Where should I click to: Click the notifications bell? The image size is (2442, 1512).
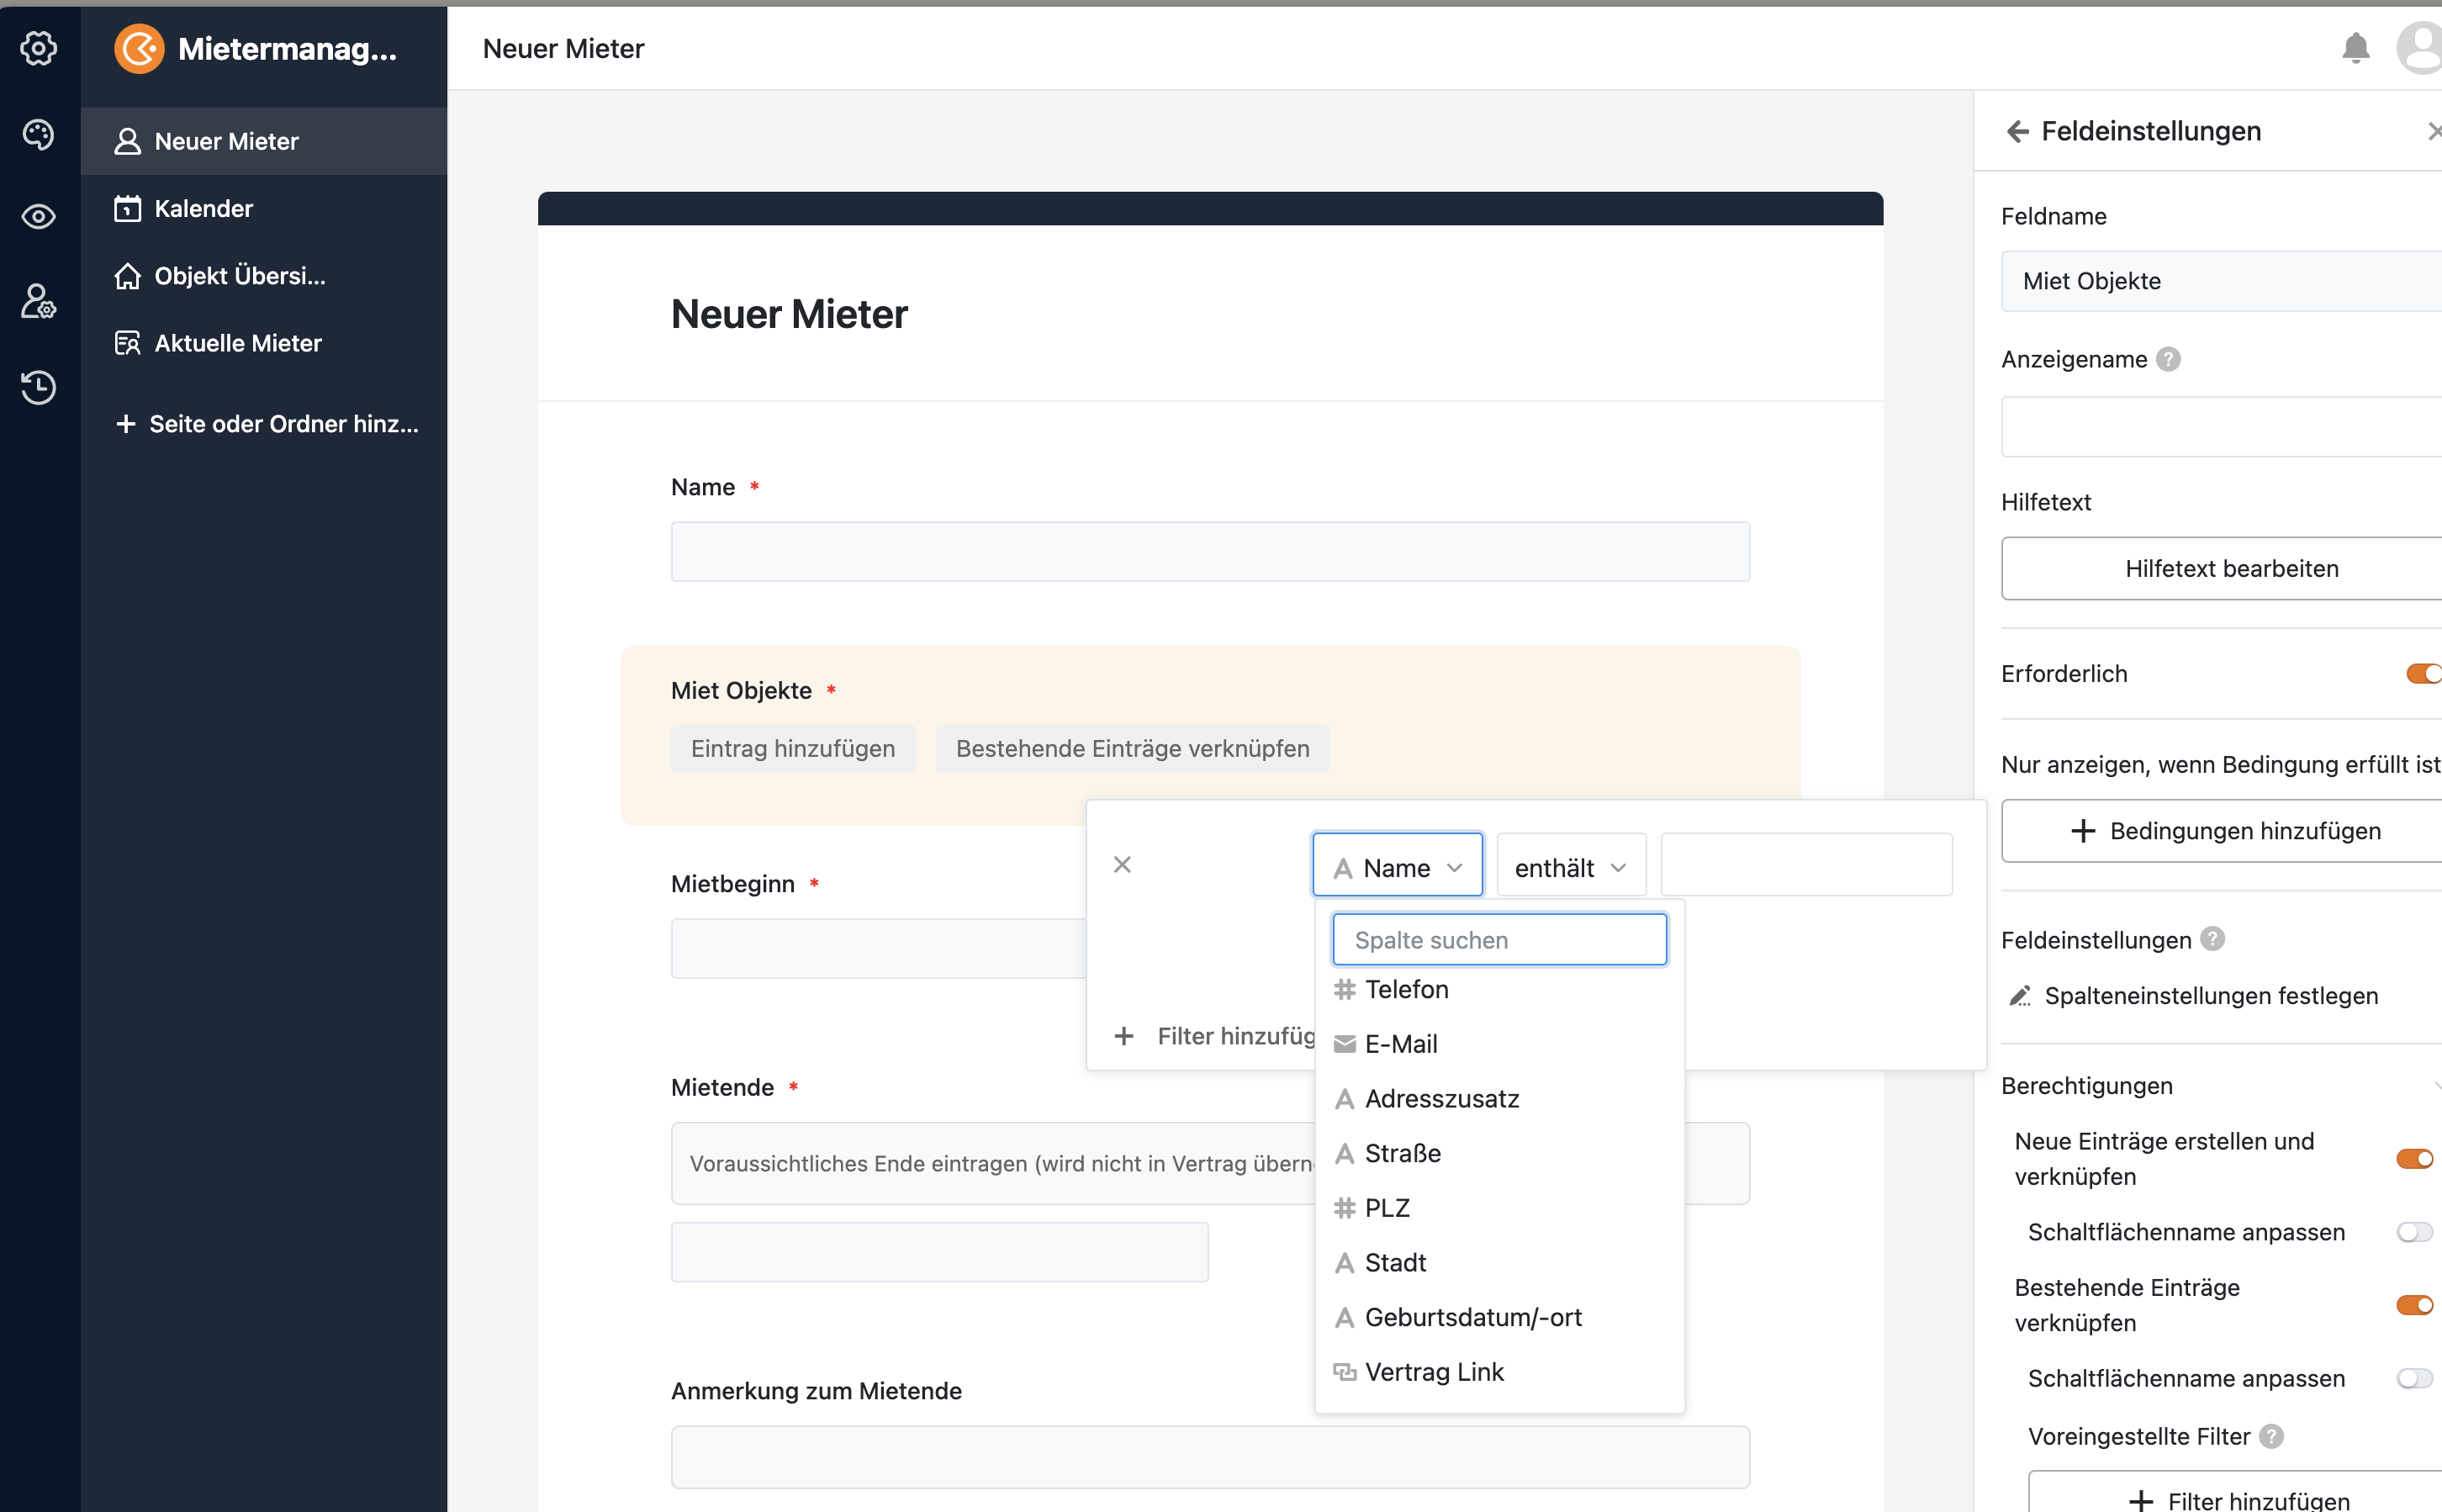click(x=2355, y=48)
